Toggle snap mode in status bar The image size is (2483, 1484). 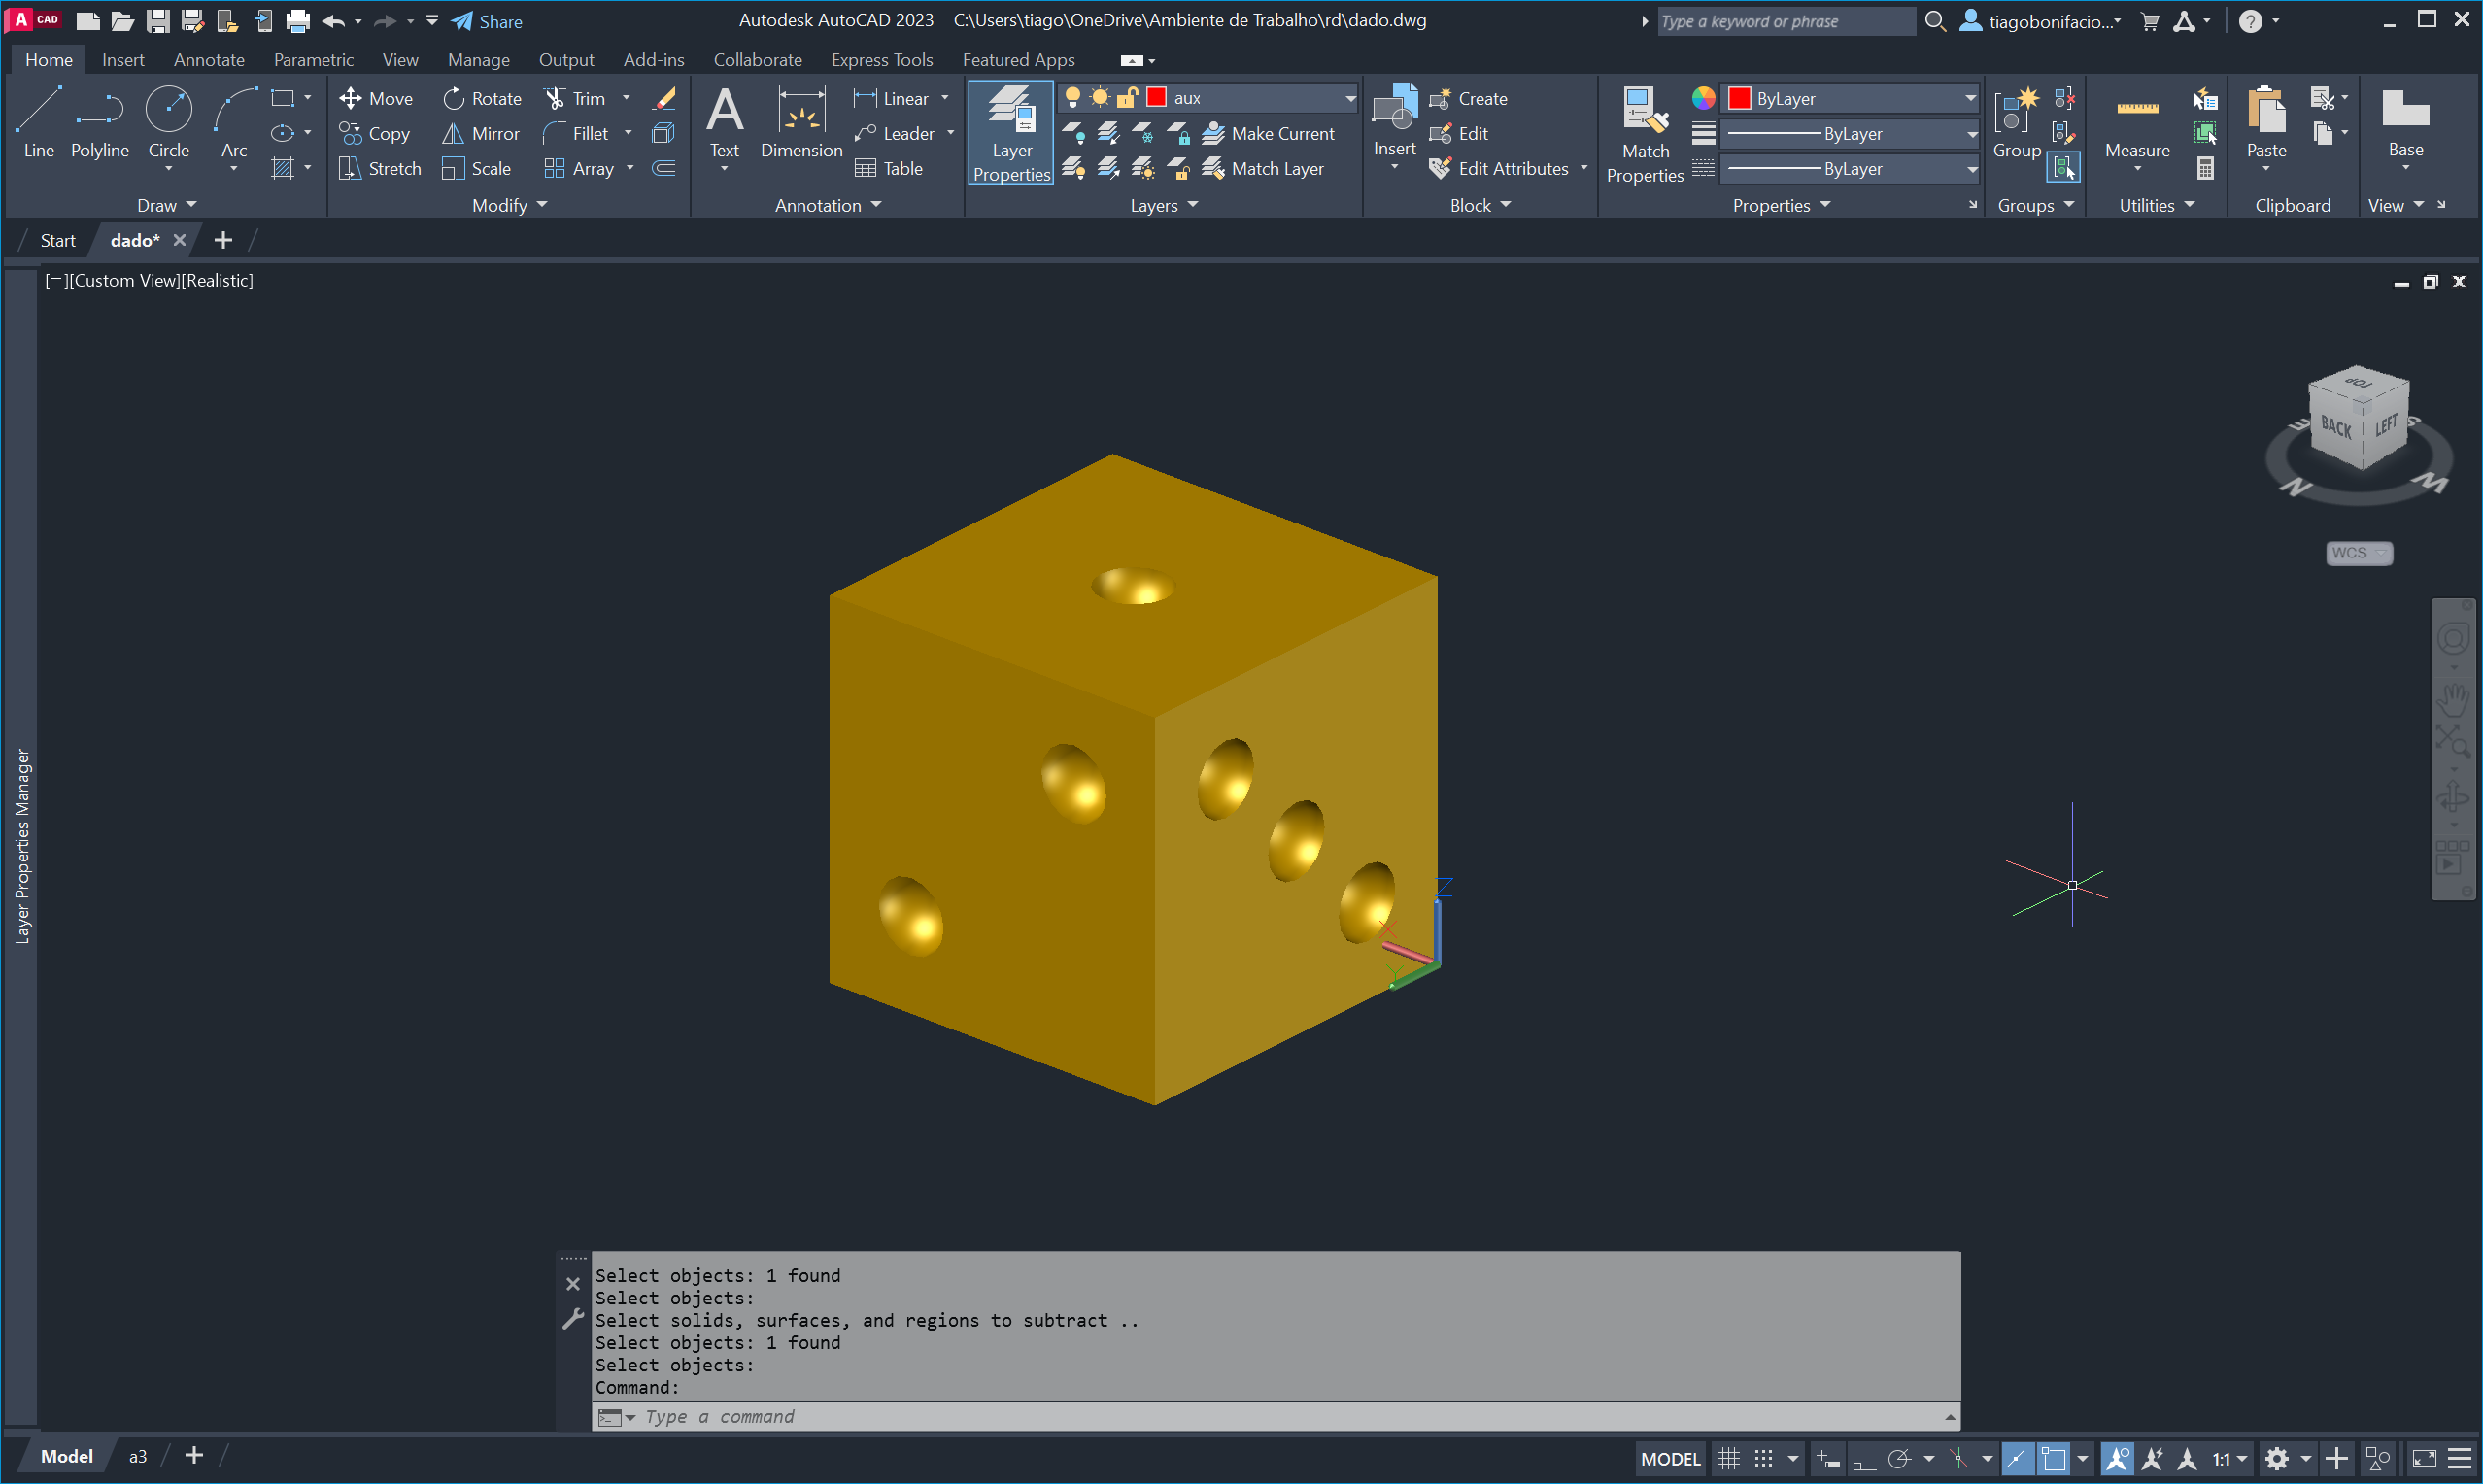pyautogui.click(x=1764, y=1459)
